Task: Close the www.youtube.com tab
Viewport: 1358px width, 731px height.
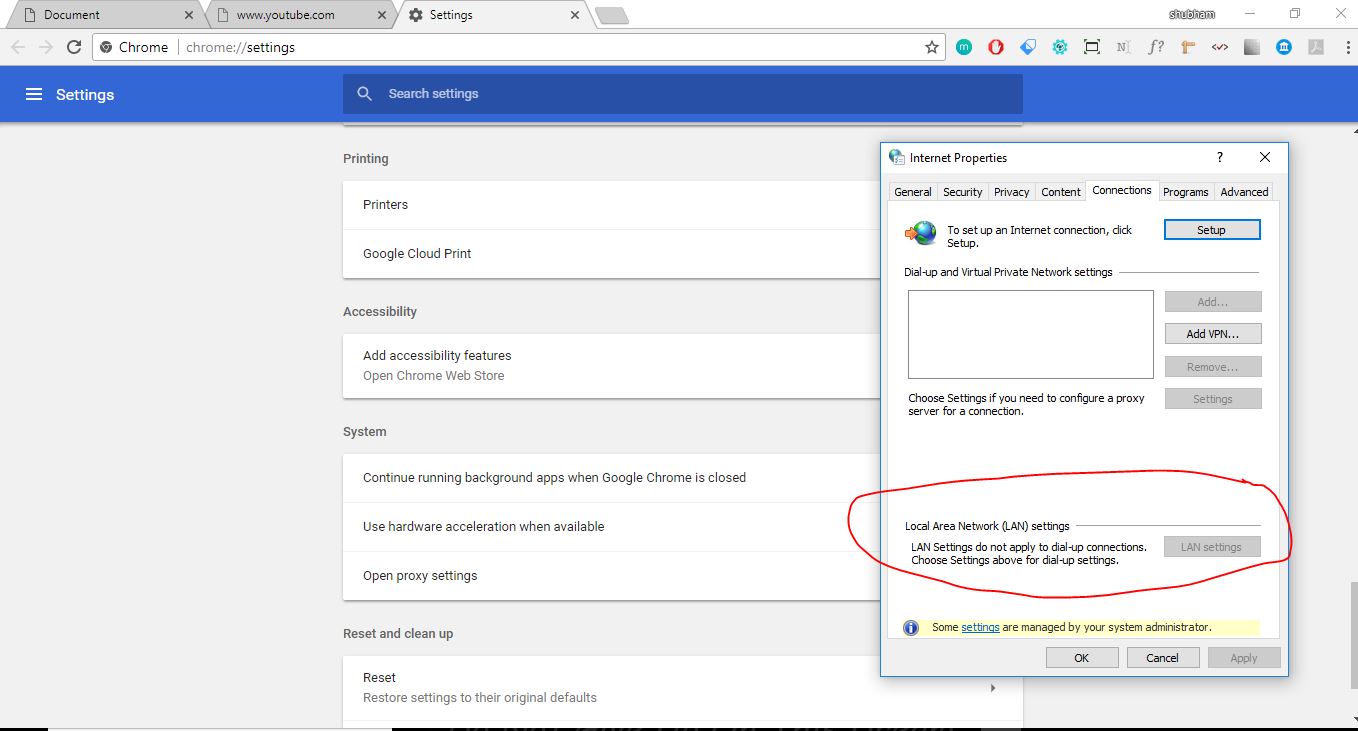Action: pos(381,15)
